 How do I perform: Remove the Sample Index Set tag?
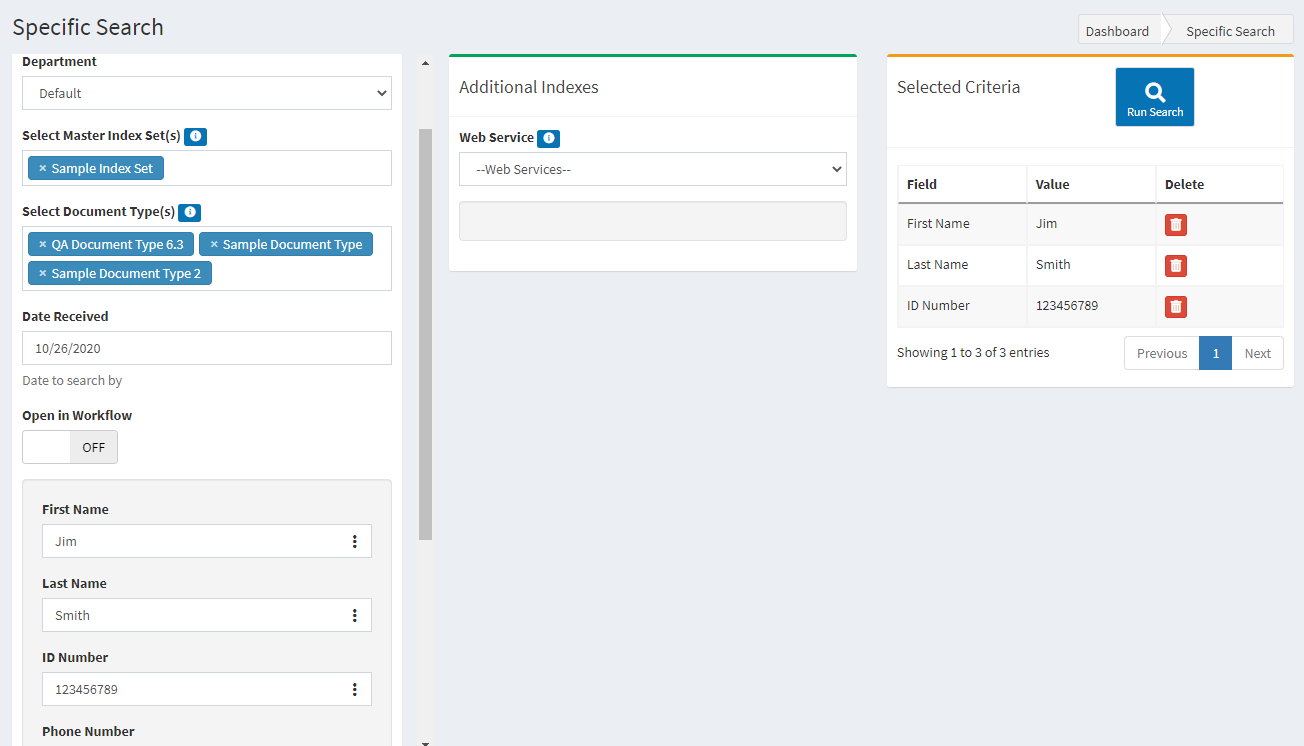[42, 169]
